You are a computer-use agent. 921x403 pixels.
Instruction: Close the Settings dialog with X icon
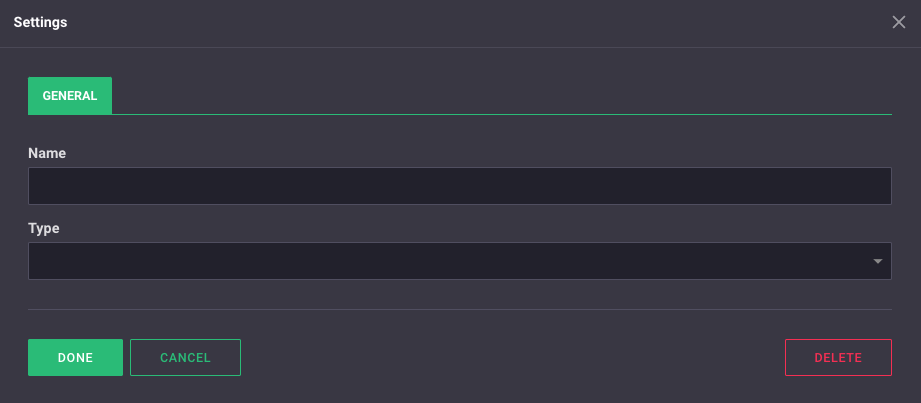(898, 23)
